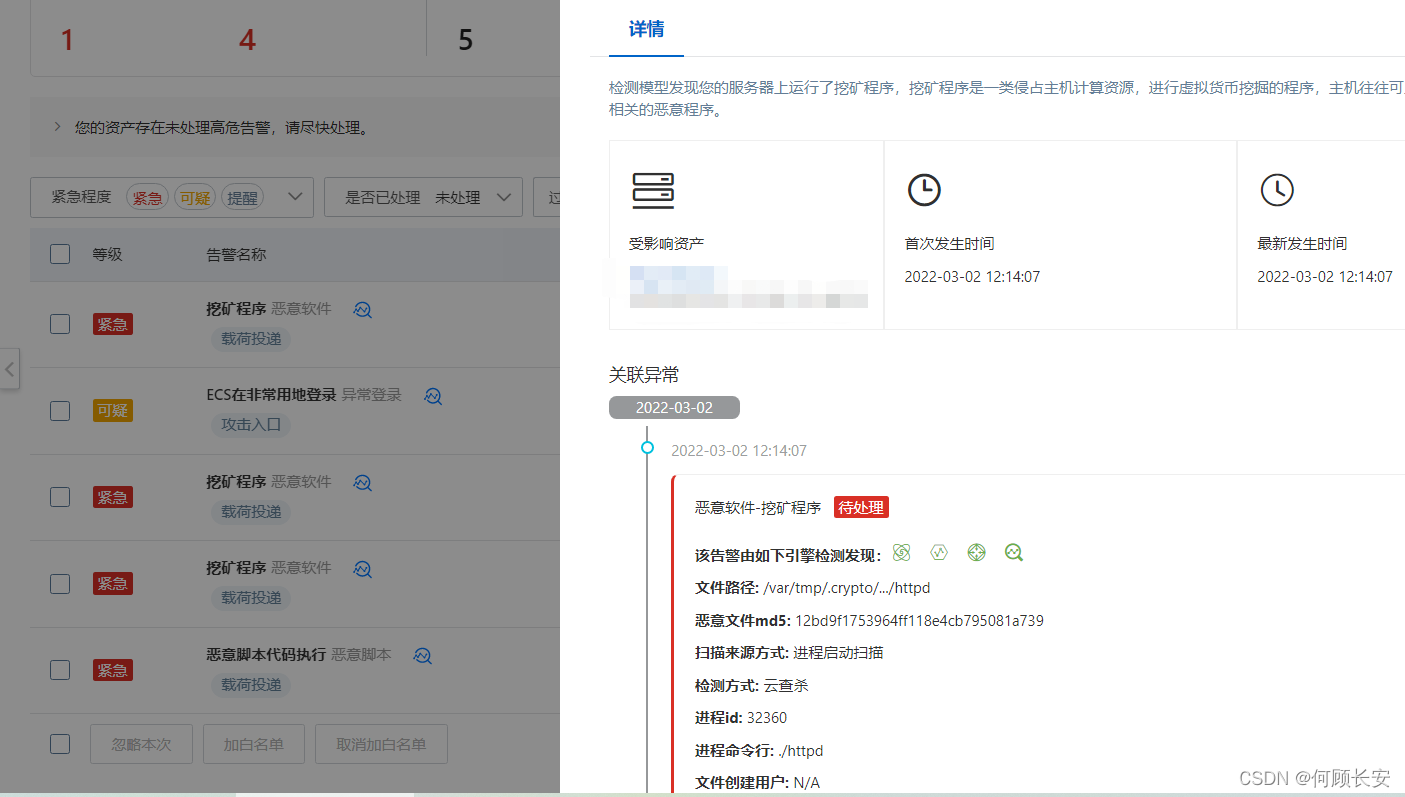Click the first square engine icon after 该告警由如下引擎检测发现
This screenshot has width=1405, height=797.
901,552
